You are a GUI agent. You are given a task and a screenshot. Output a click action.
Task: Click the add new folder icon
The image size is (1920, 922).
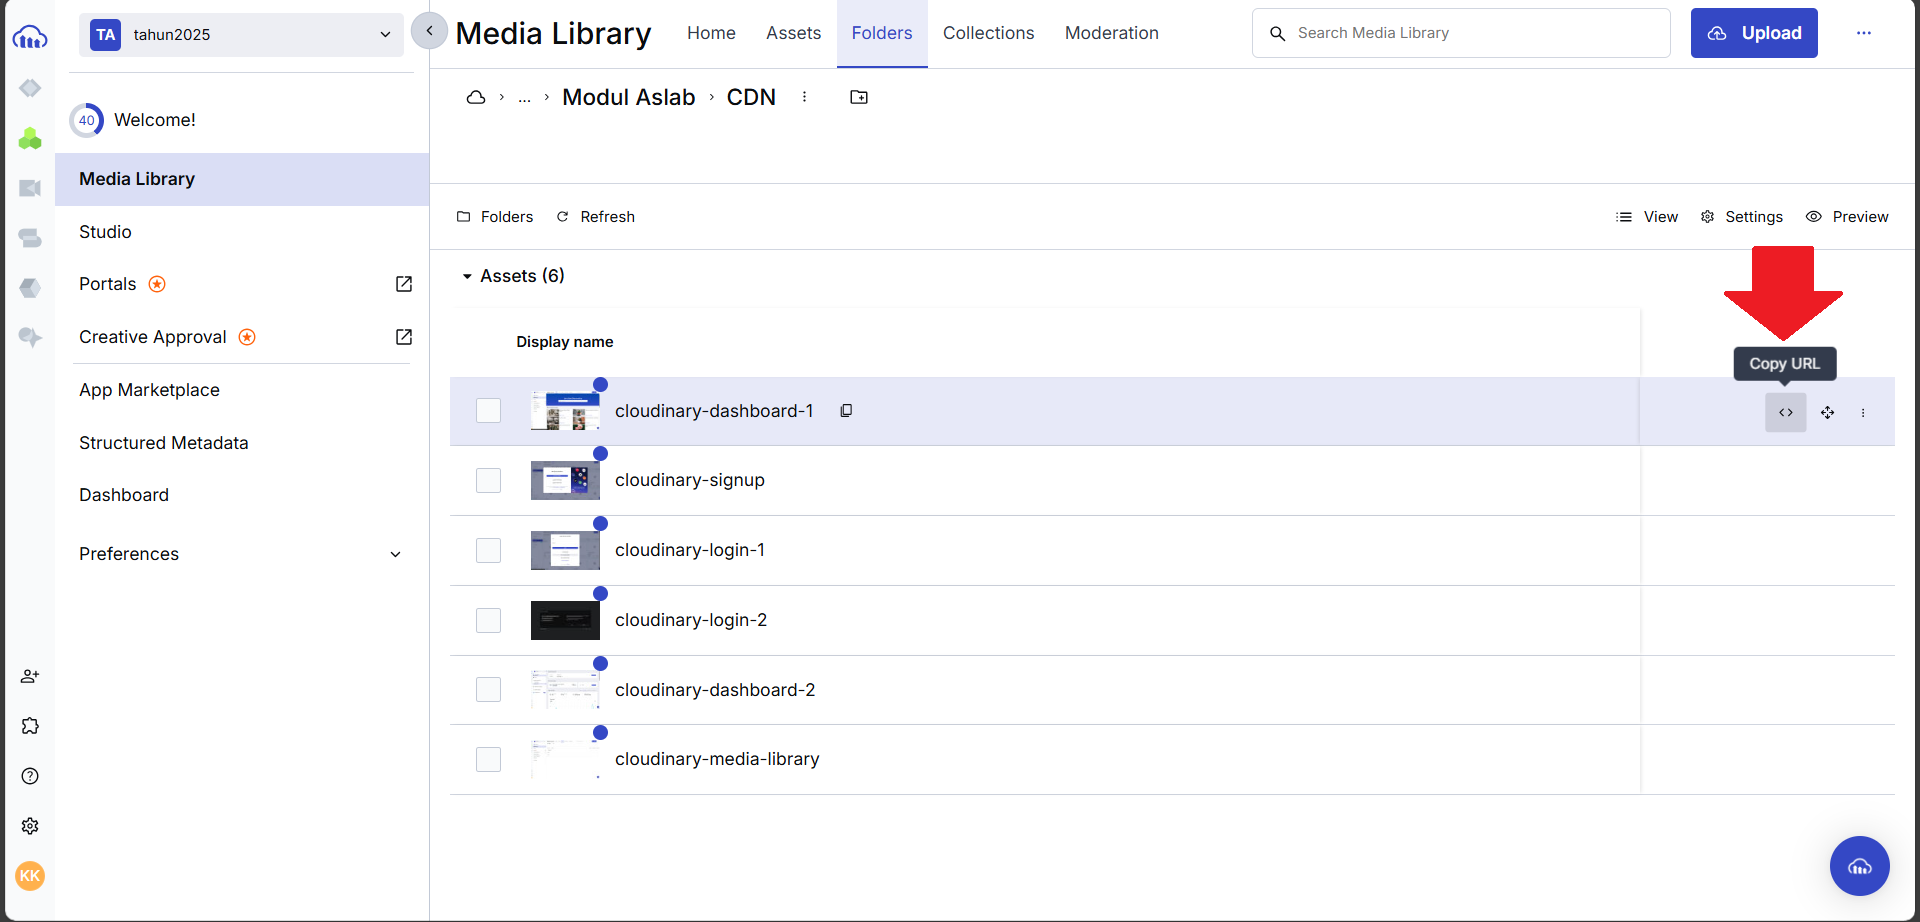click(859, 97)
